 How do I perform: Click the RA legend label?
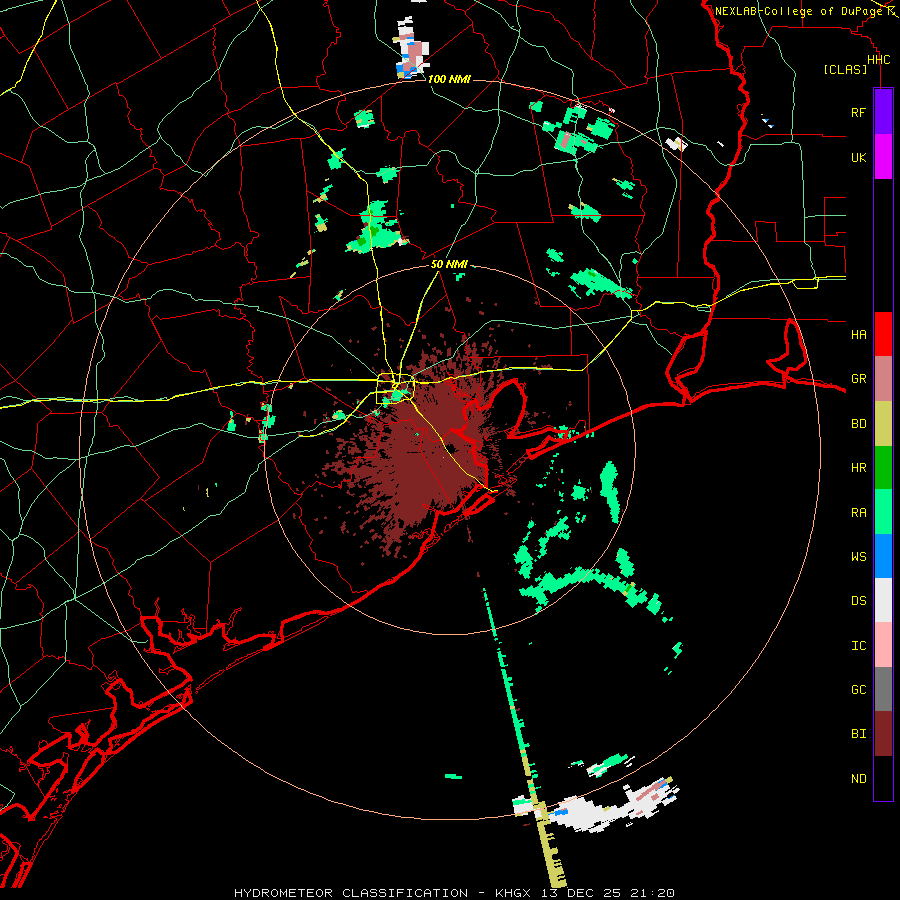pos(858,512)
